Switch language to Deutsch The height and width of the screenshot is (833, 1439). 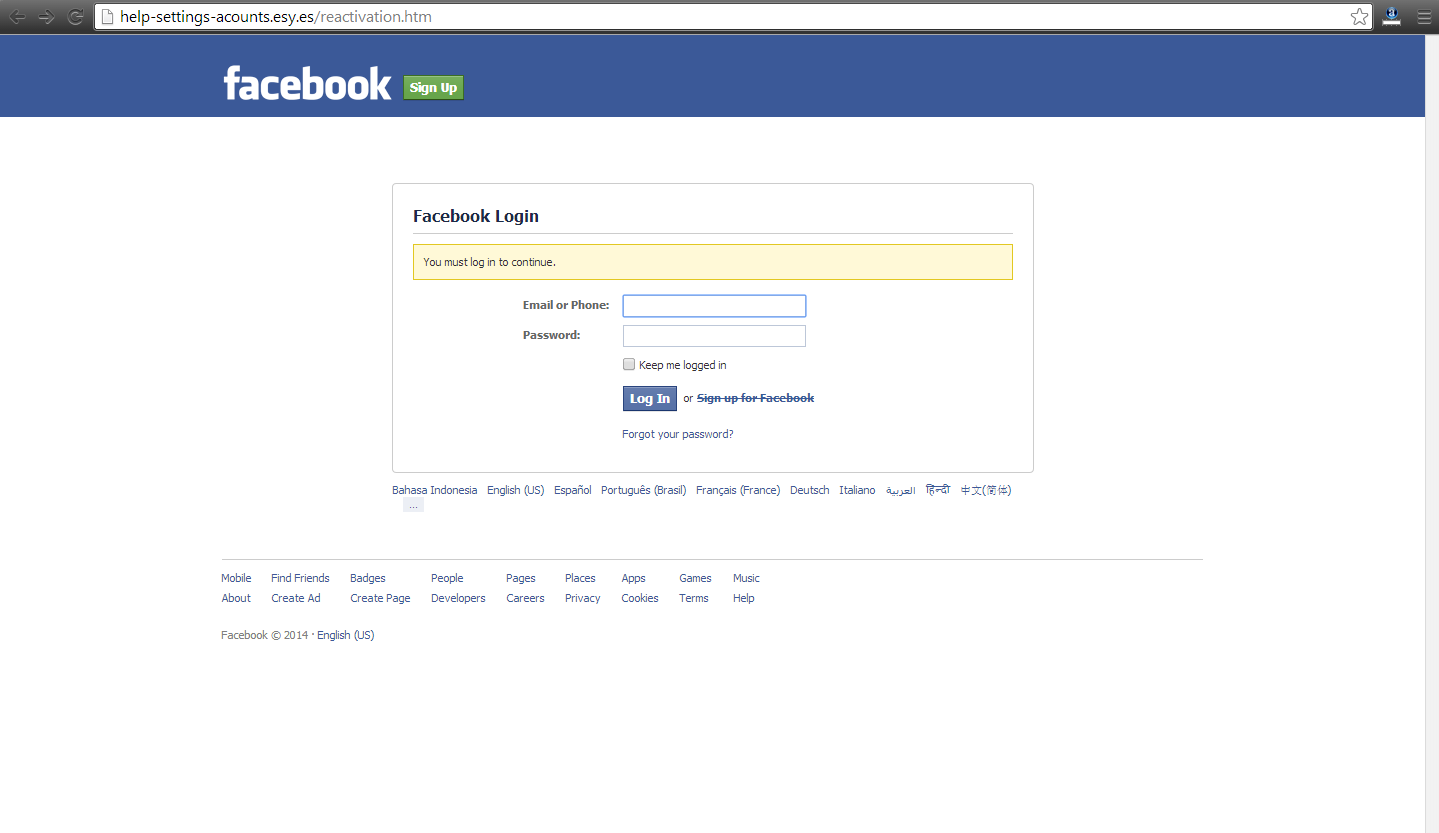point(810,490)
